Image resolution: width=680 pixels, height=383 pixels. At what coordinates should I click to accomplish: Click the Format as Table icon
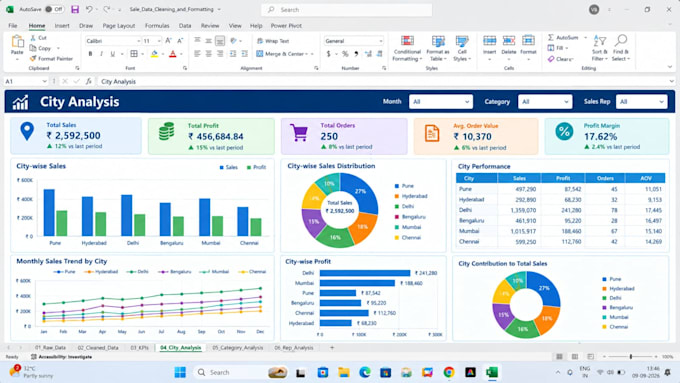click(x=438, y=41)
